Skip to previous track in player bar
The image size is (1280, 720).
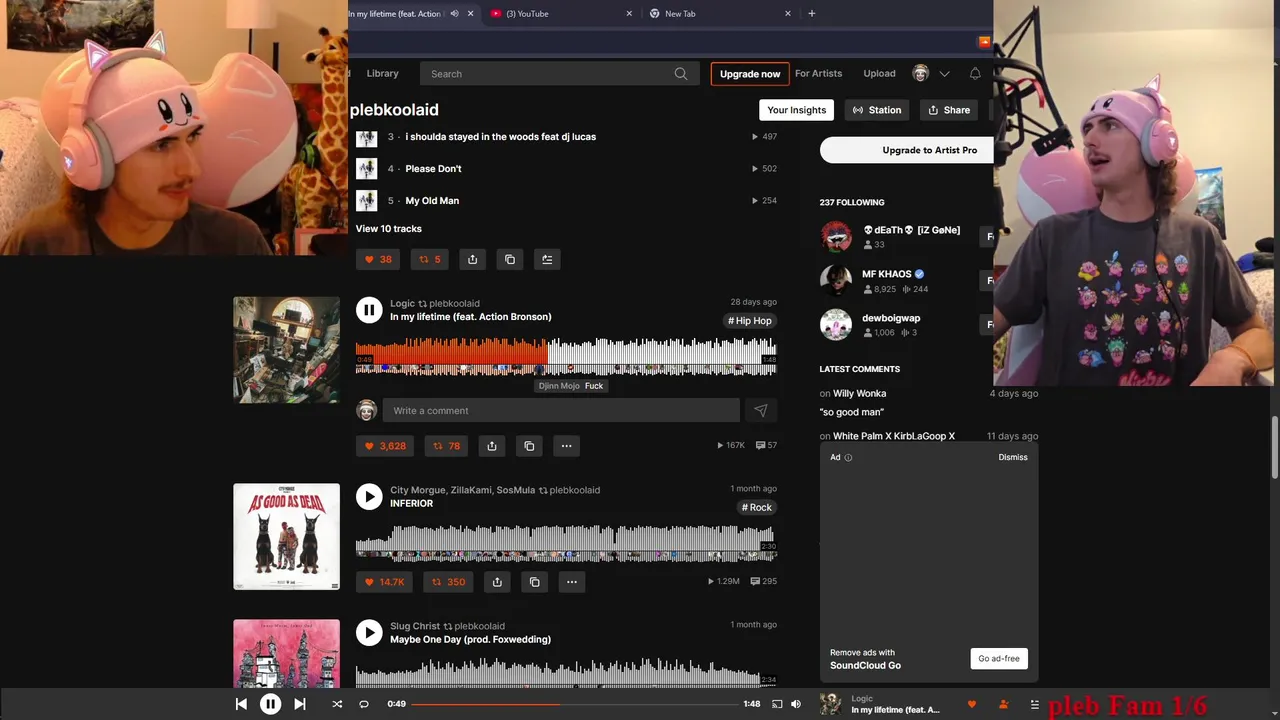(x=241, y=704)
